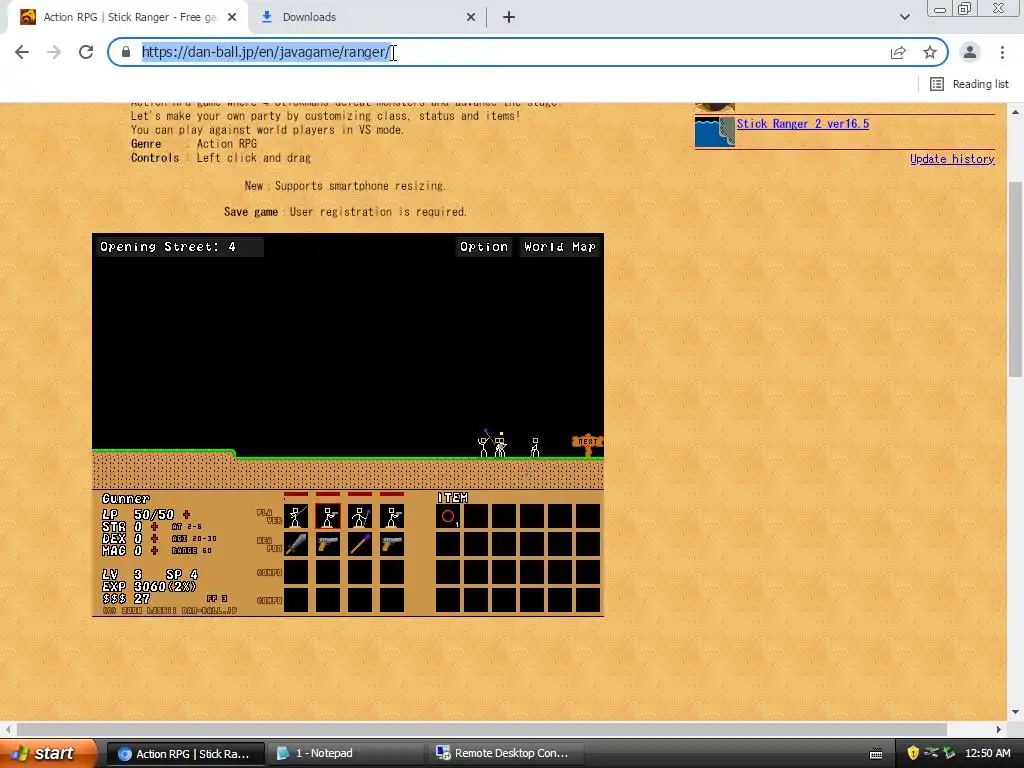Open the browser profile icon
Image resolution: width=1024 pixels, height=768 pixels.
[x=970, y=52]
